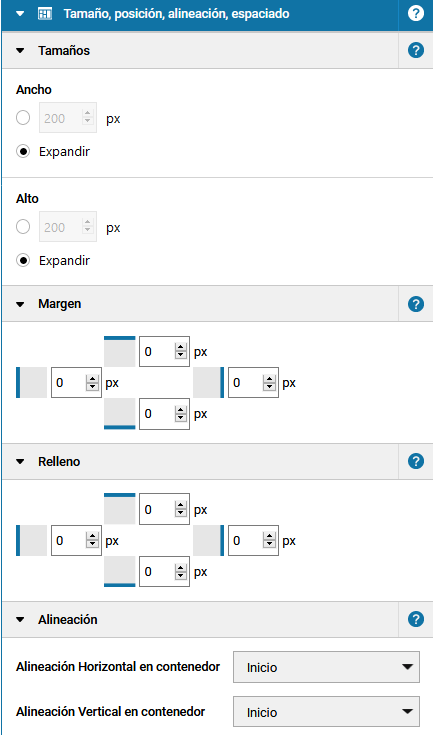Collapse the Tamaños section header
This screenshot has width=434, height=735.
(20, 51)
